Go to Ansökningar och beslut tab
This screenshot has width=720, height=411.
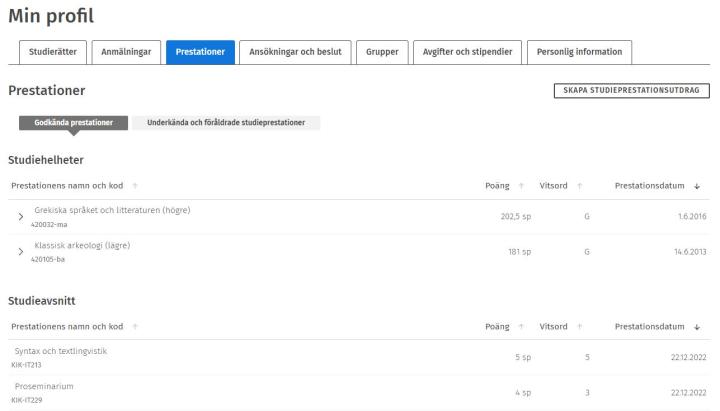[x=295, y=53]
